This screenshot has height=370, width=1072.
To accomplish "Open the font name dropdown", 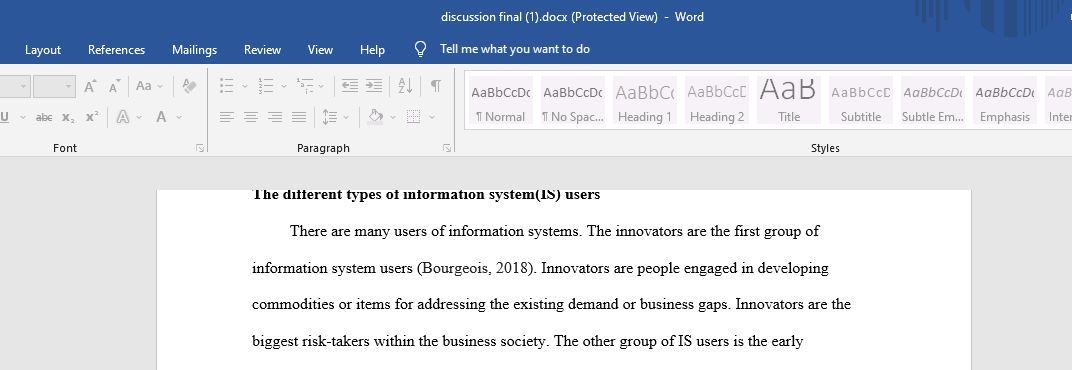I will point(23,86).
